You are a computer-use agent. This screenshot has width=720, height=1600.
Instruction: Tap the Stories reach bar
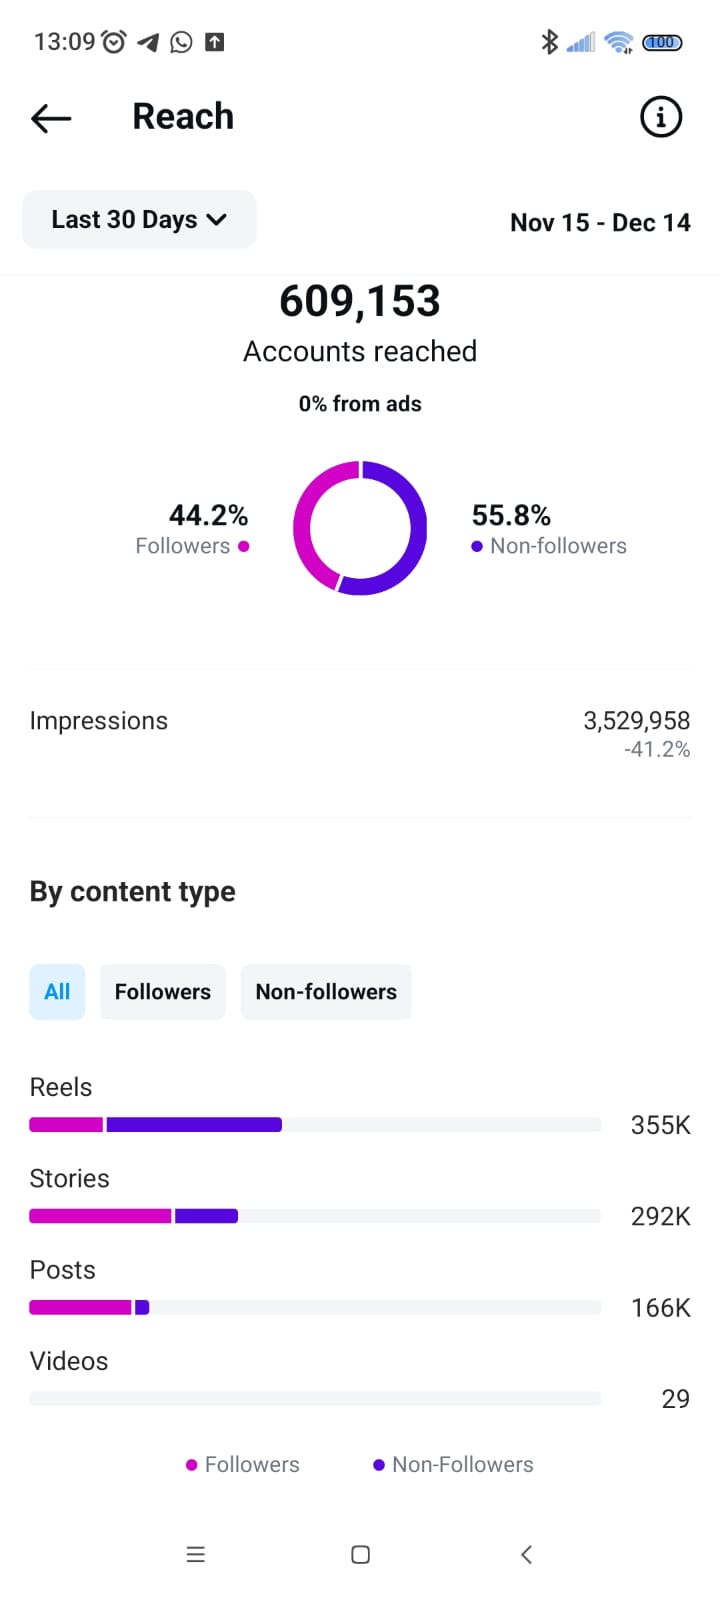[134, 1216]
